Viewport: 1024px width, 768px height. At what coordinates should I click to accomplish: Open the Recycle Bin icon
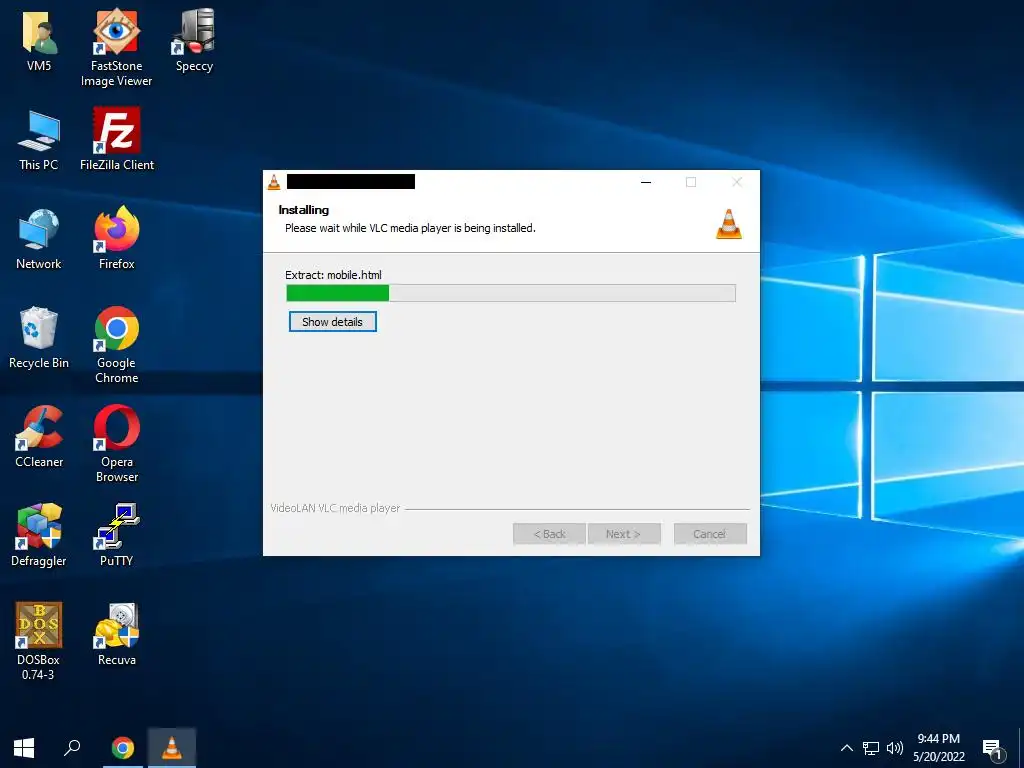coord(39,338)
